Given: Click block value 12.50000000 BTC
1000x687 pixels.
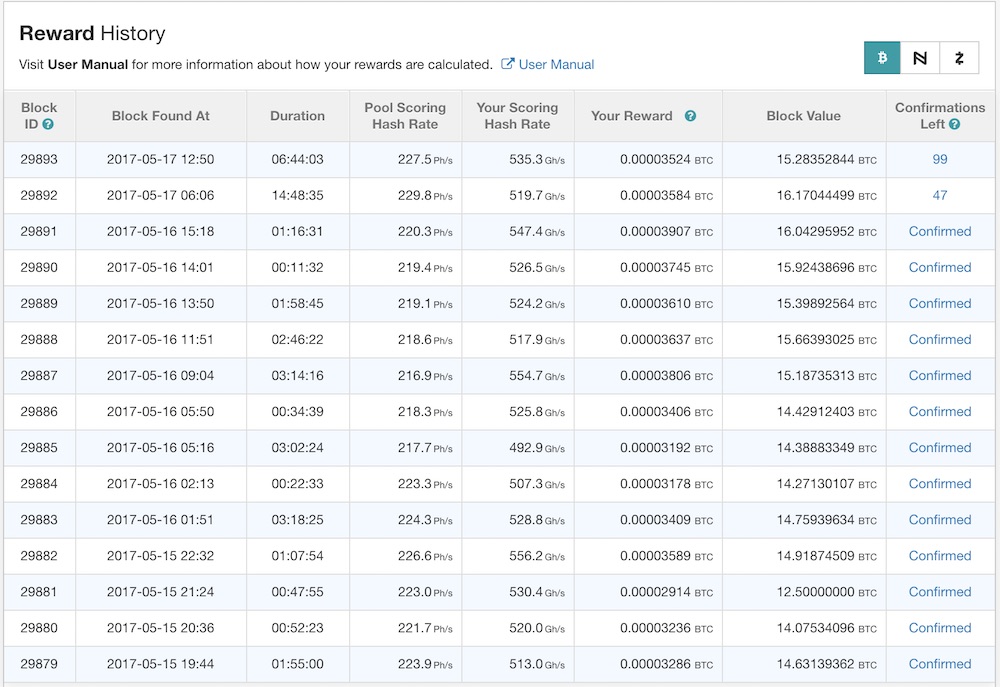Looking at the screenshot, I should pyautogui.click(x=827, y=592).
